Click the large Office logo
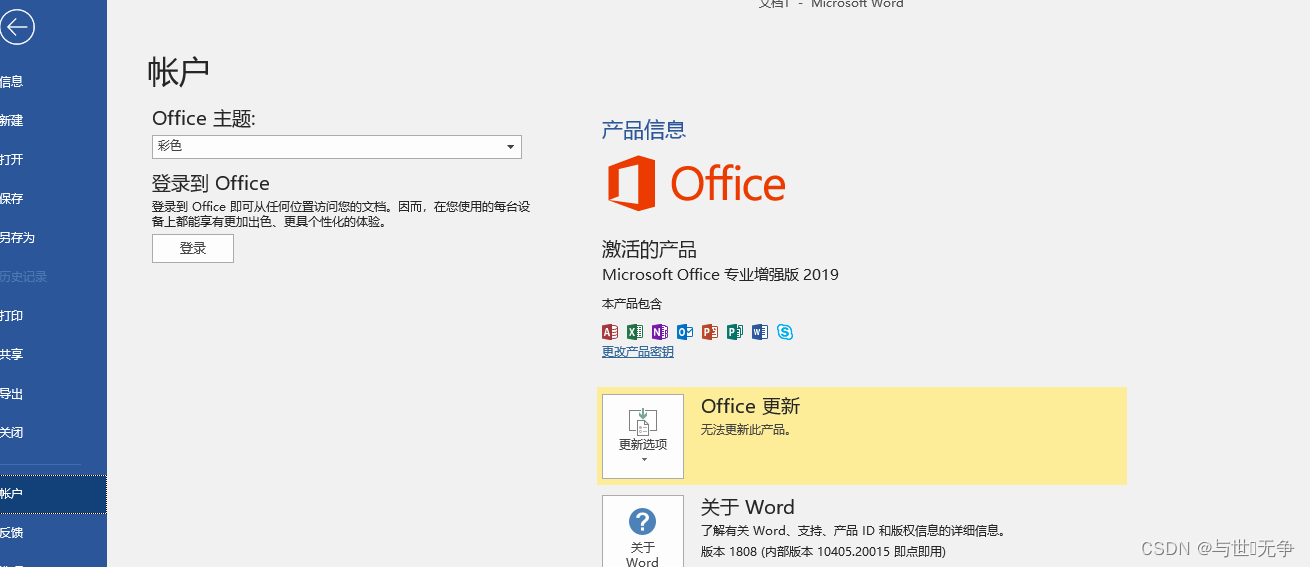 [697, 183]
